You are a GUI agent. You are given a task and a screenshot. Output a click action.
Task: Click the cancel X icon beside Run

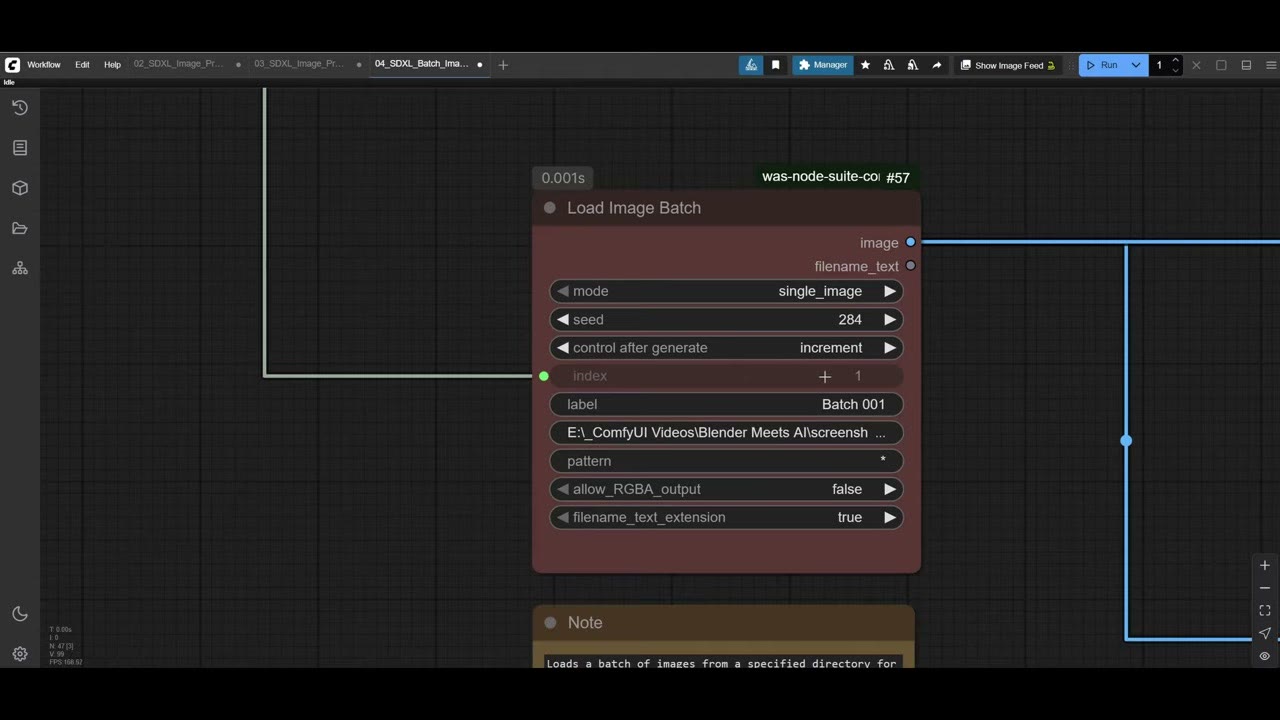(x=1196, y=65)
